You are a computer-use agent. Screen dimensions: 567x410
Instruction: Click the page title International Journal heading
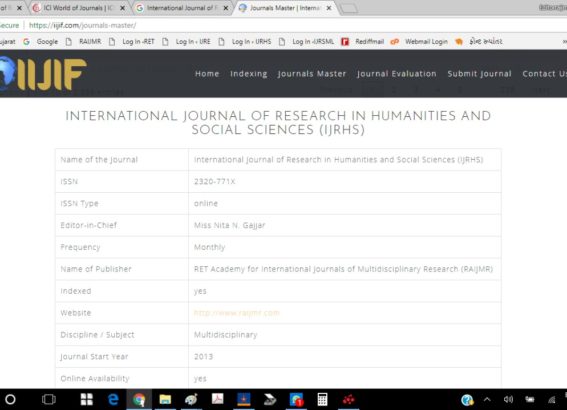pyautogui.click(x=278, y=123)
